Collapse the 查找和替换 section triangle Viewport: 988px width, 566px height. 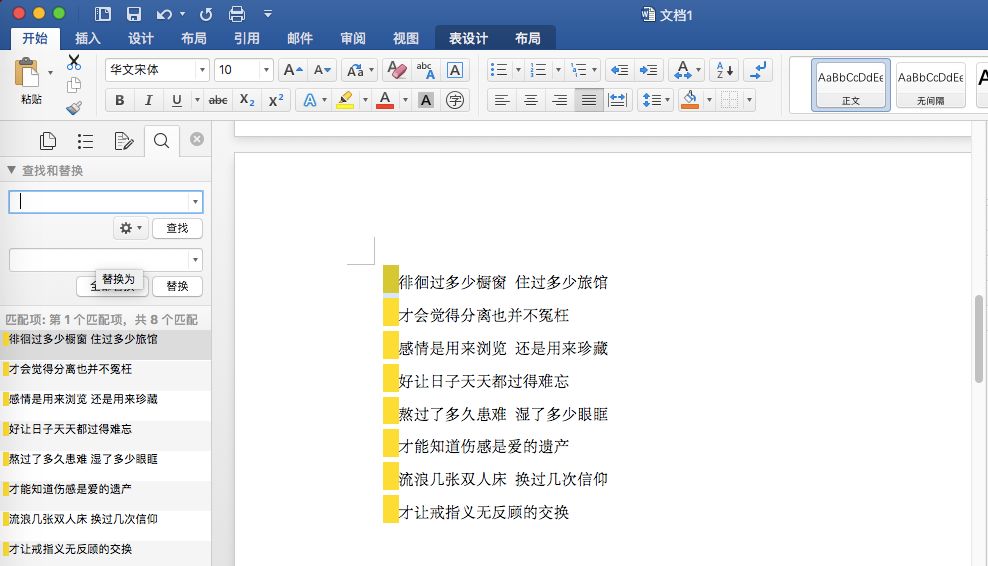[11, 170]
